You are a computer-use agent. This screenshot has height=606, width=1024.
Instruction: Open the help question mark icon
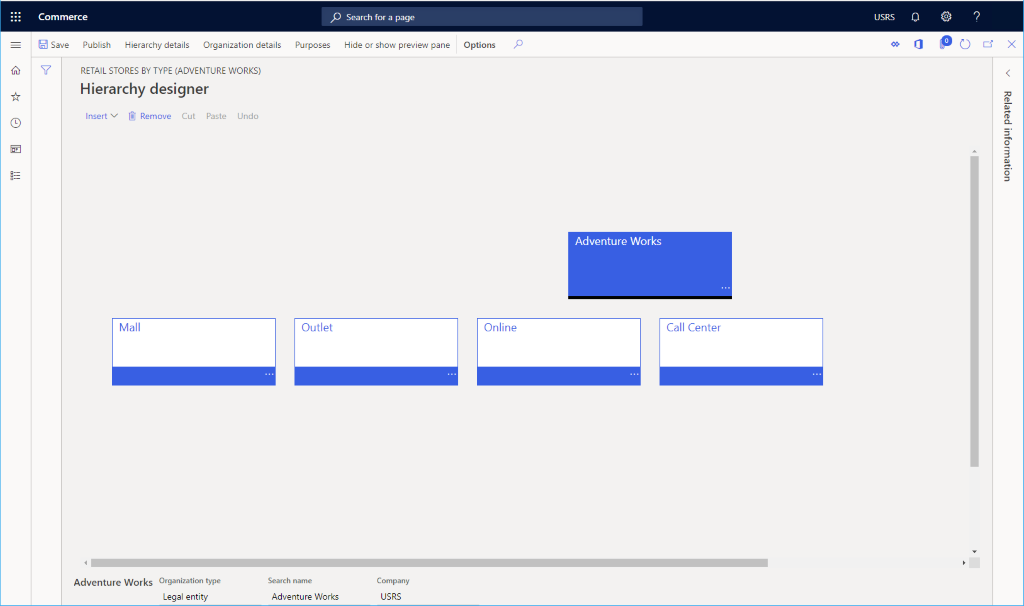pyautogui.click(x=976, y=17)
